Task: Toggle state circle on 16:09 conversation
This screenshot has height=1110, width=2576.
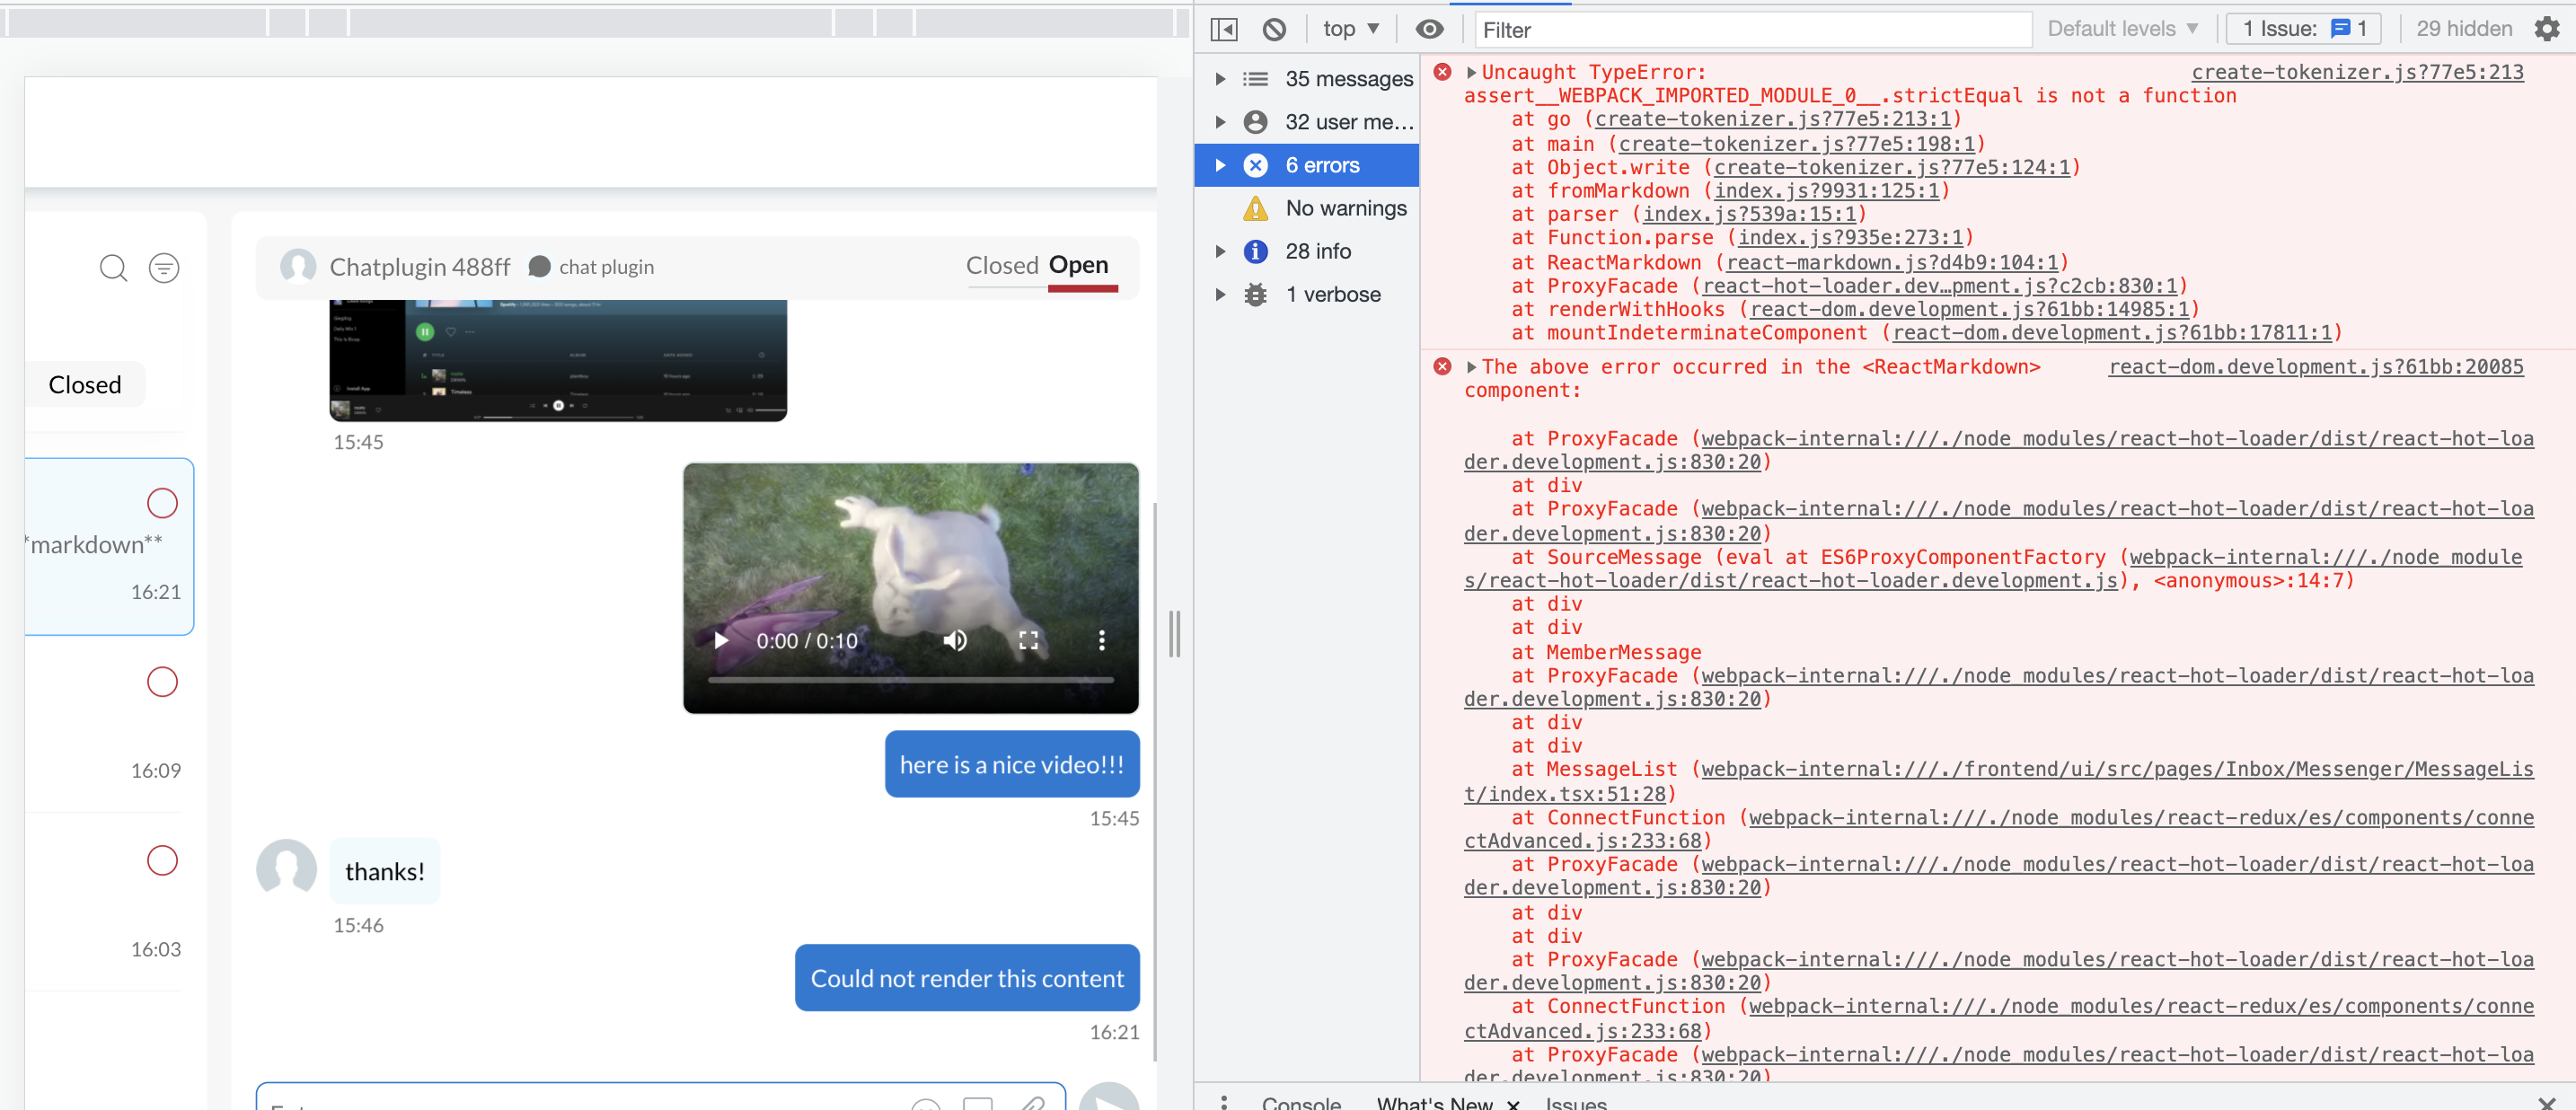Action: 162,681
